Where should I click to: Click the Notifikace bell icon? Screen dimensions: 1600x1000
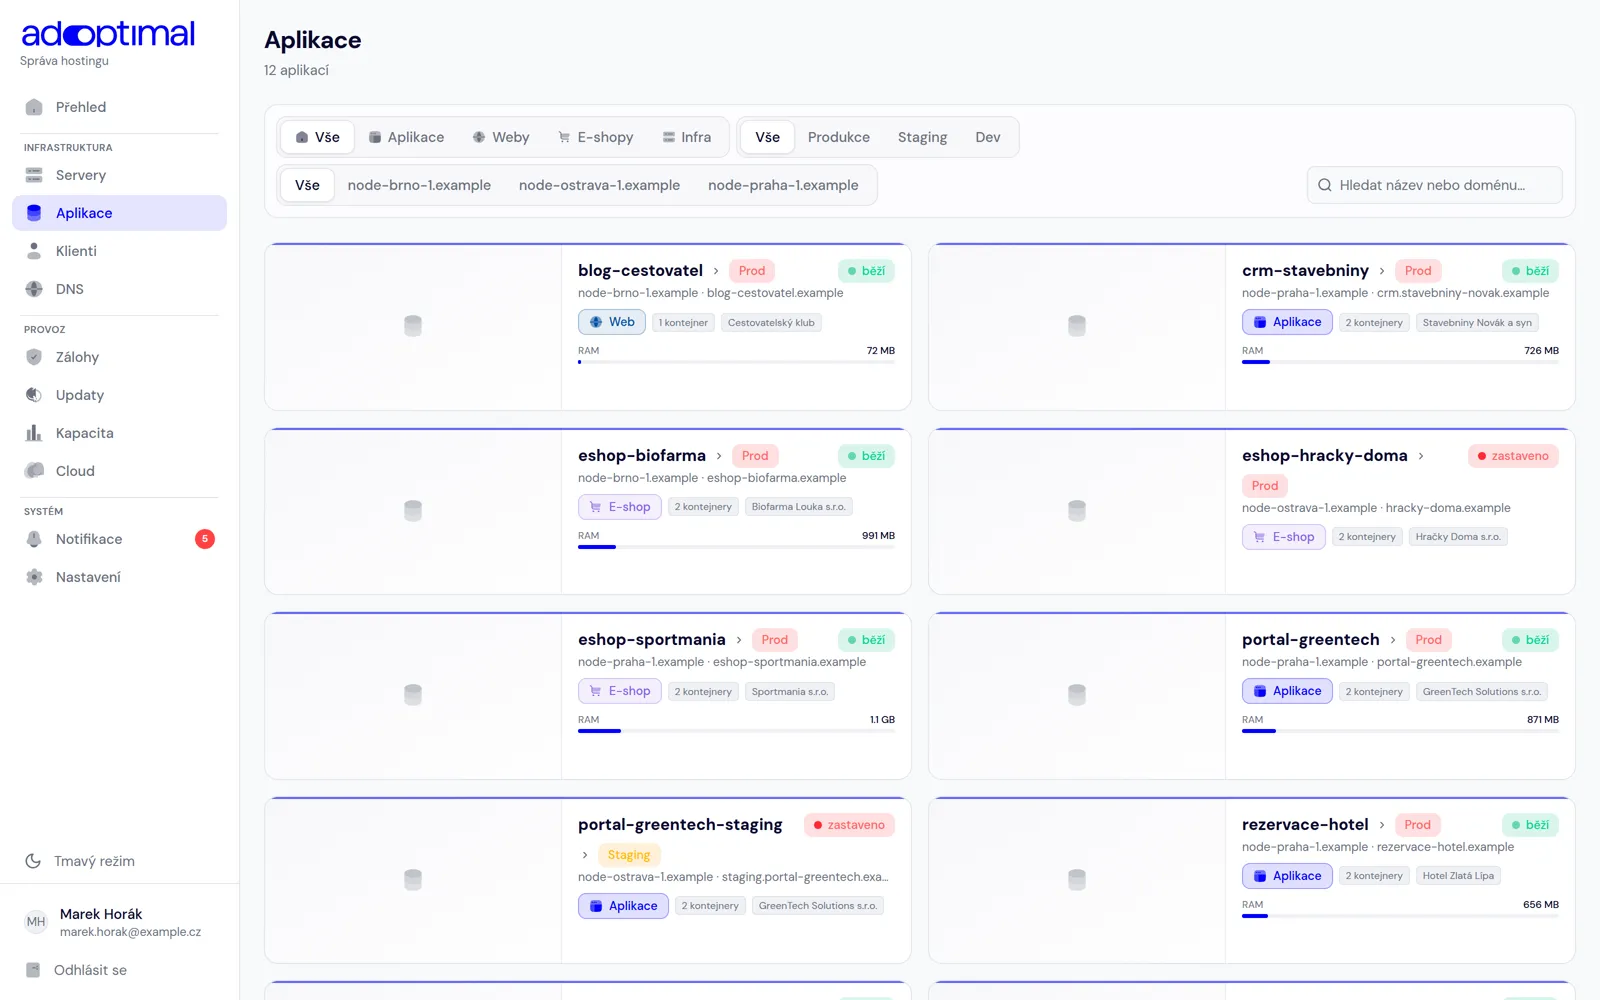[34, 539]
